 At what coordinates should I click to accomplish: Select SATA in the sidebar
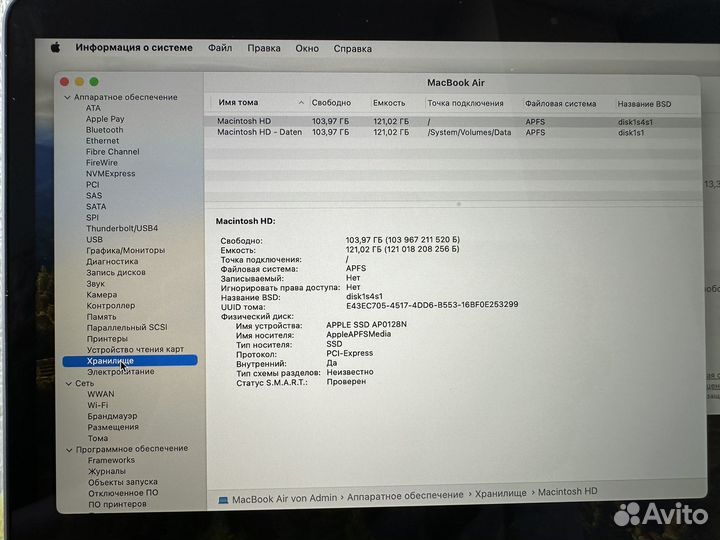click(96, 207)
